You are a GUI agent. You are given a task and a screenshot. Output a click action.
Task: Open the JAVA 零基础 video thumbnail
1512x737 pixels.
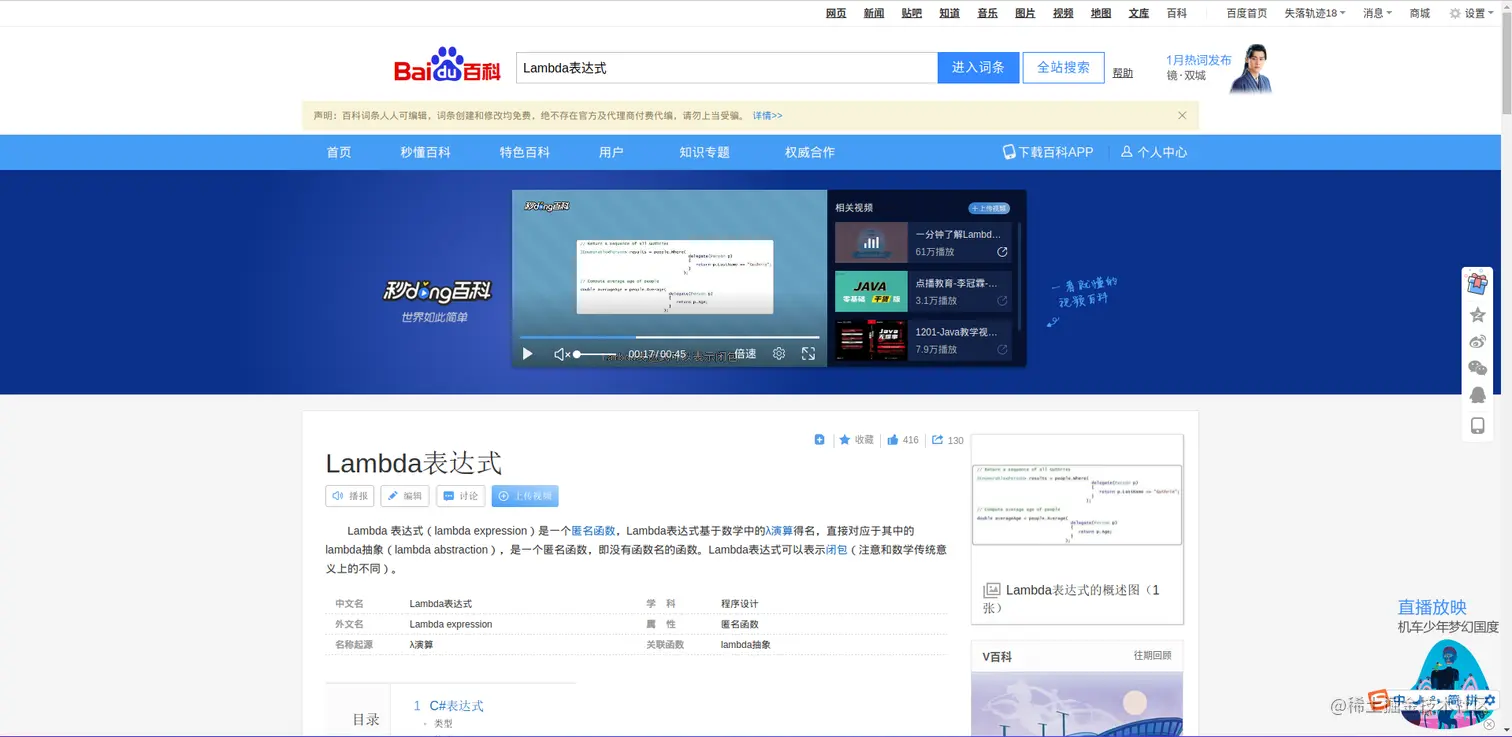(x=871, y=292)
